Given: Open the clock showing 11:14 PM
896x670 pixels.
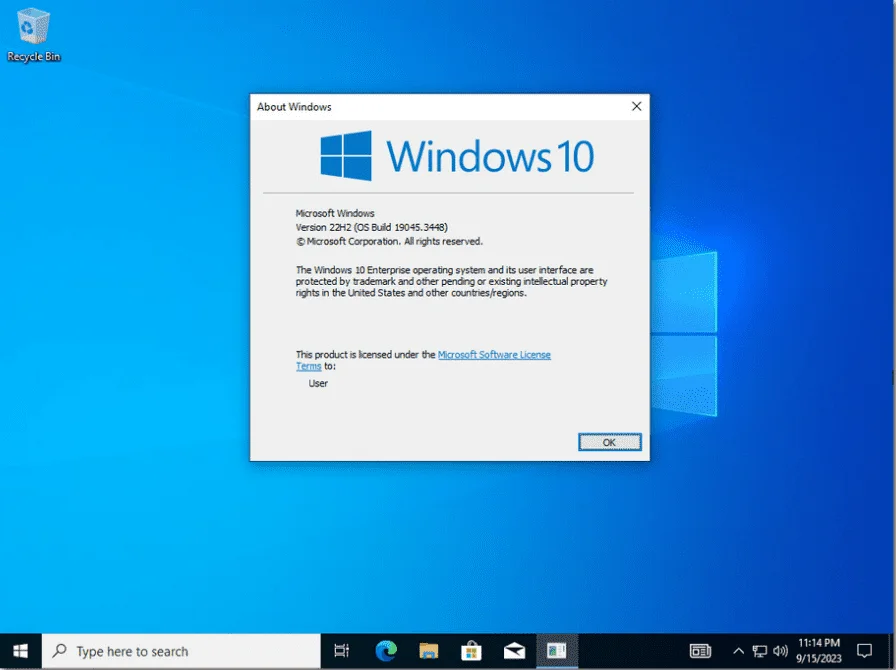Looking at the screenshot, I should (819, 651).
